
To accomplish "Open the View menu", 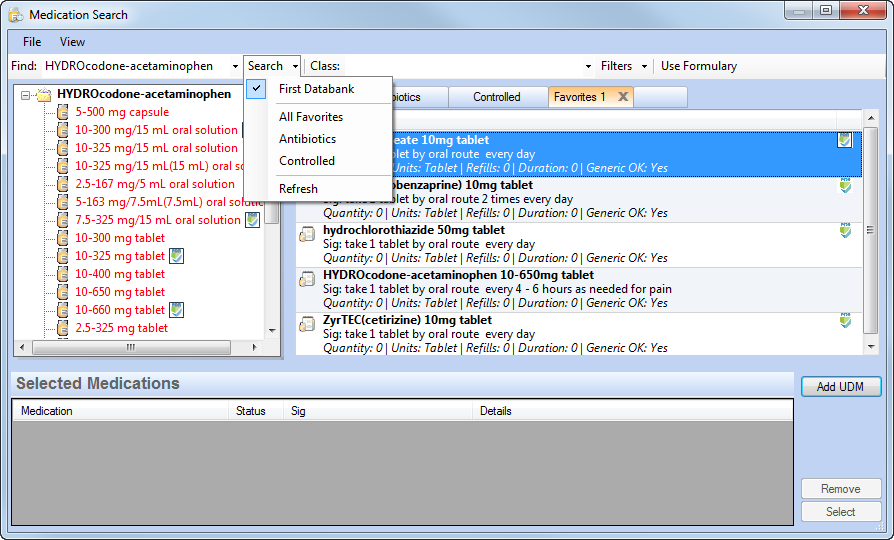I will coord(72,42).
